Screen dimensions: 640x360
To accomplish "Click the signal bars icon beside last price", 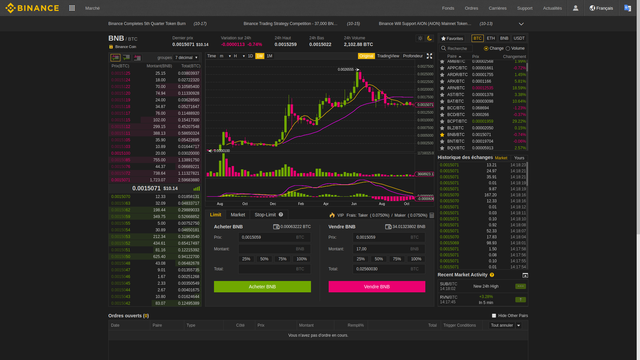I will click(x=197, y=188).
